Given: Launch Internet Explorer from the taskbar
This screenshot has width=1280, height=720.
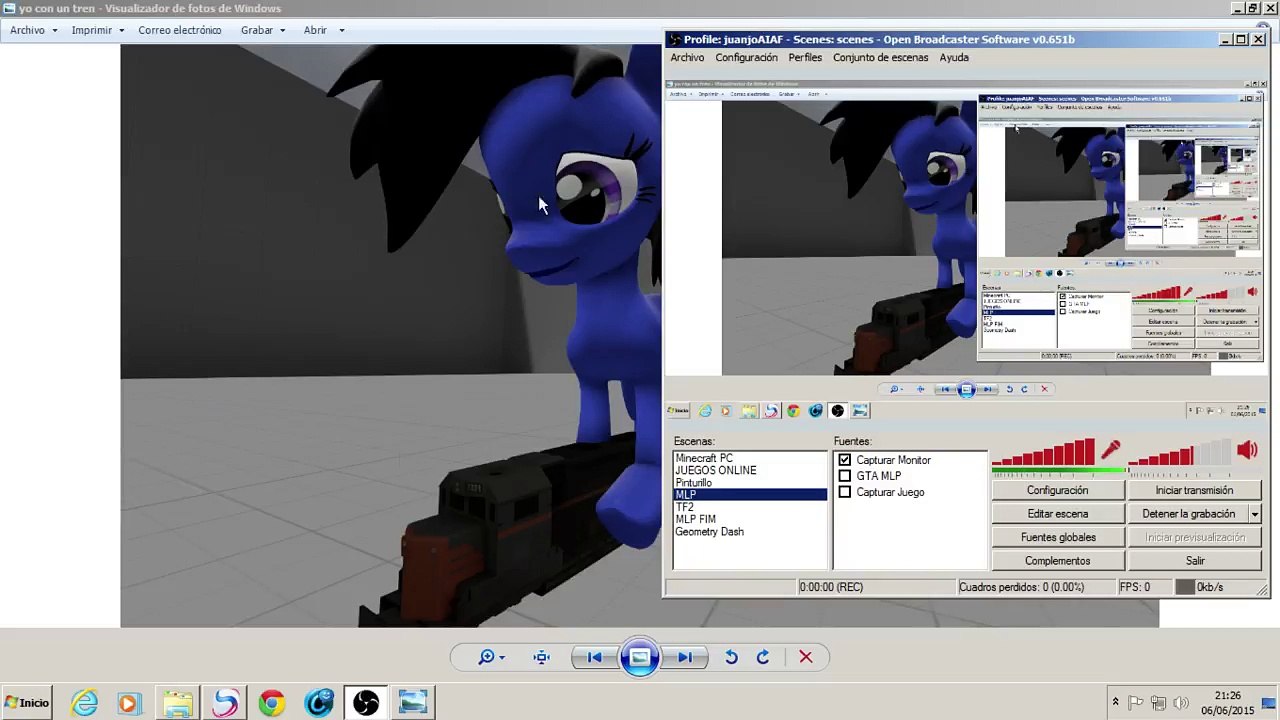Looking at the screenshot, I should point(84,704).
